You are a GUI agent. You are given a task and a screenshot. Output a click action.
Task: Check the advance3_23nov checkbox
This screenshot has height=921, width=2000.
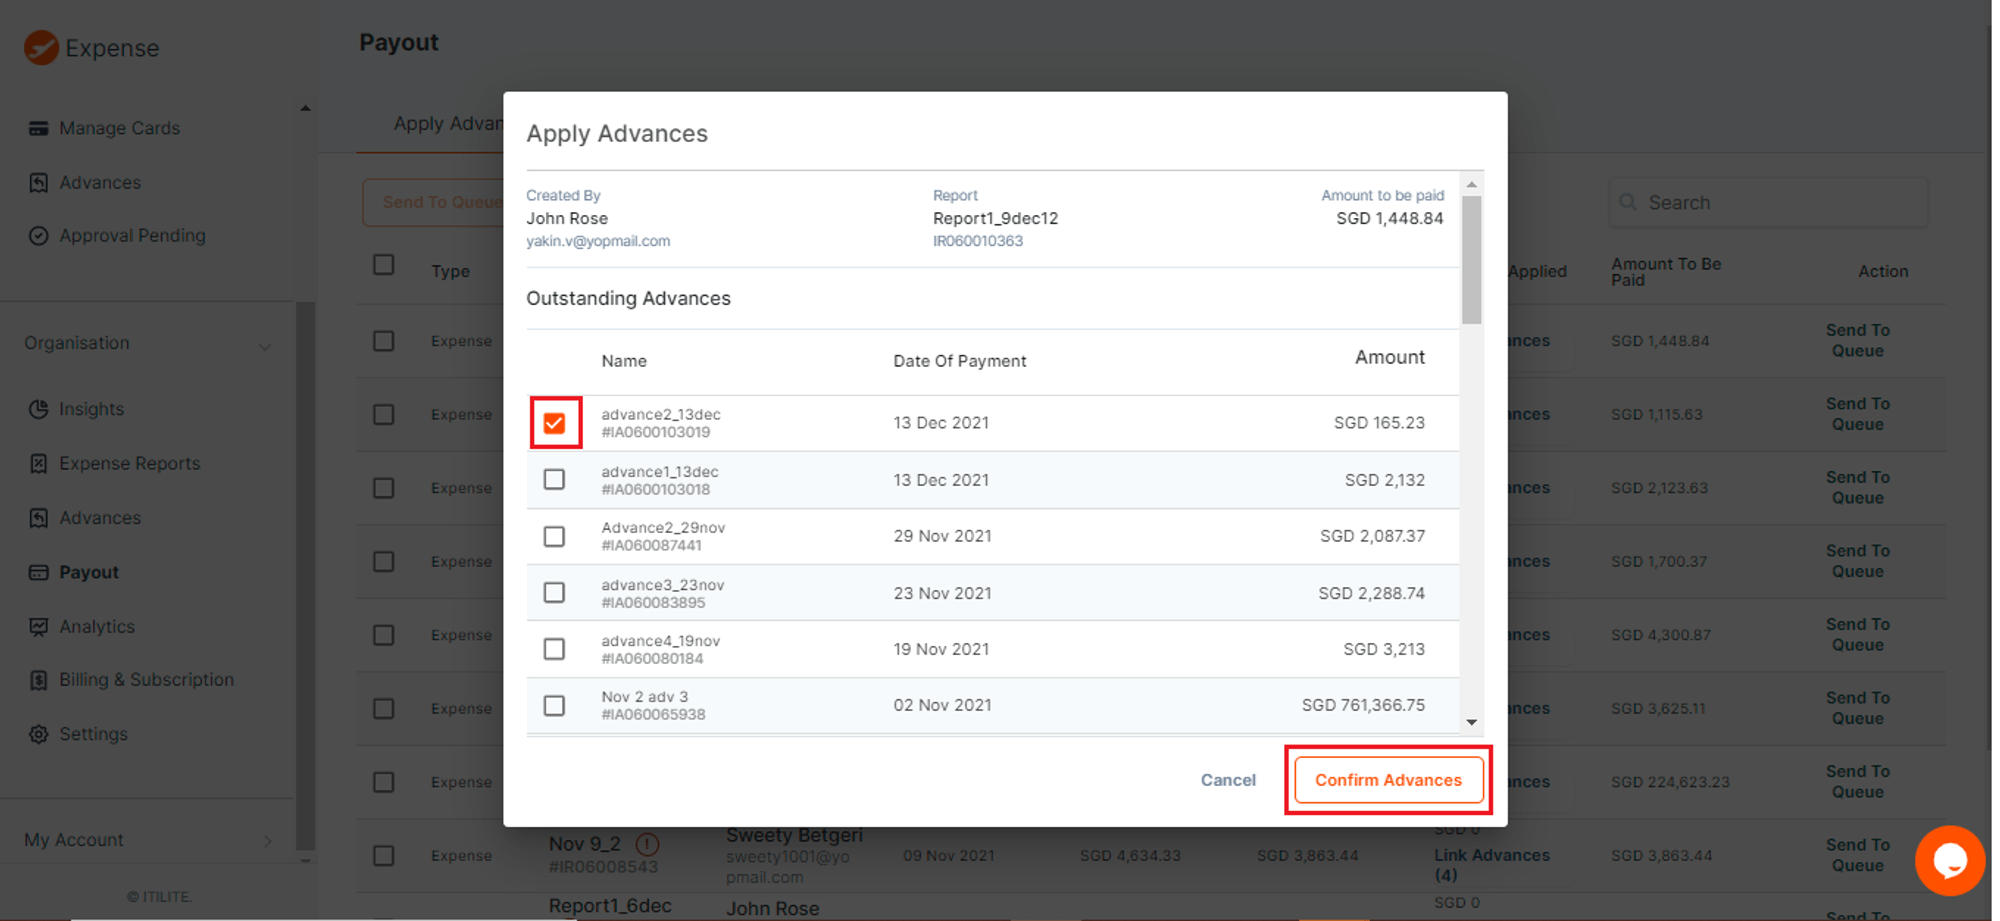tap(554, 593)
